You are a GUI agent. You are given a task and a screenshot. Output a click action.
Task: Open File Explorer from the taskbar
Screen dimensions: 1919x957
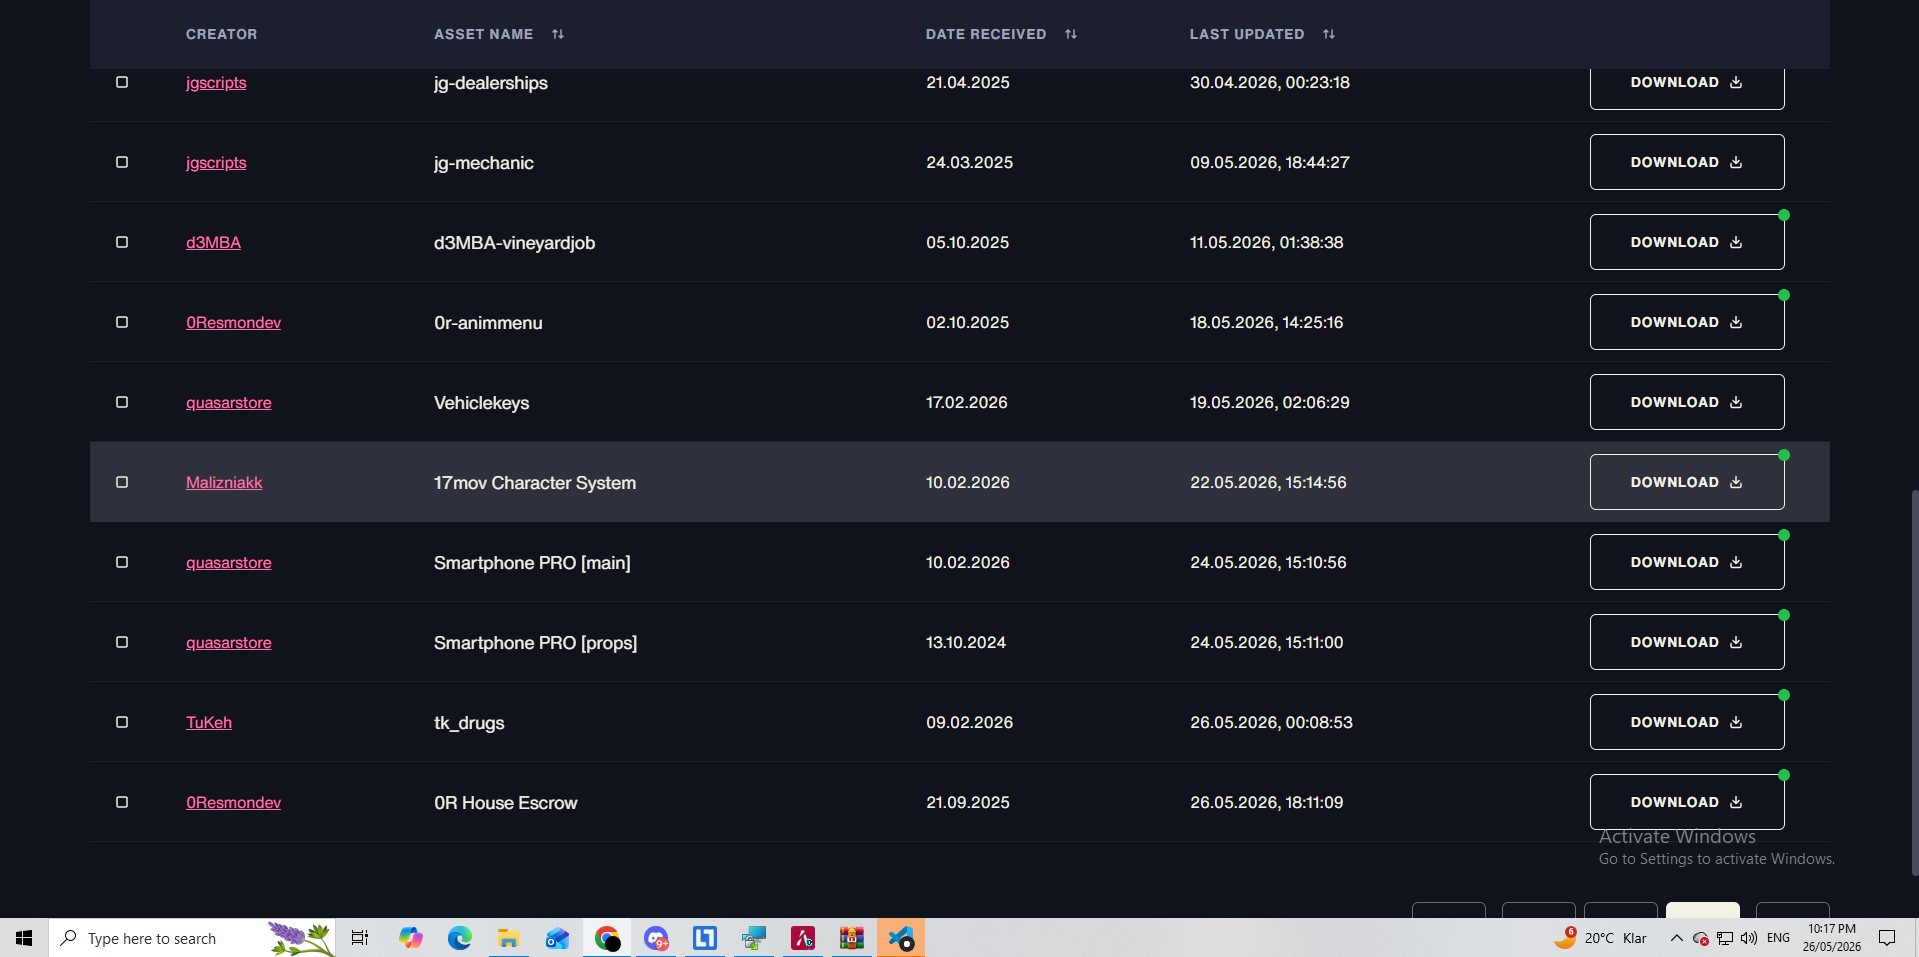point(508,938)
